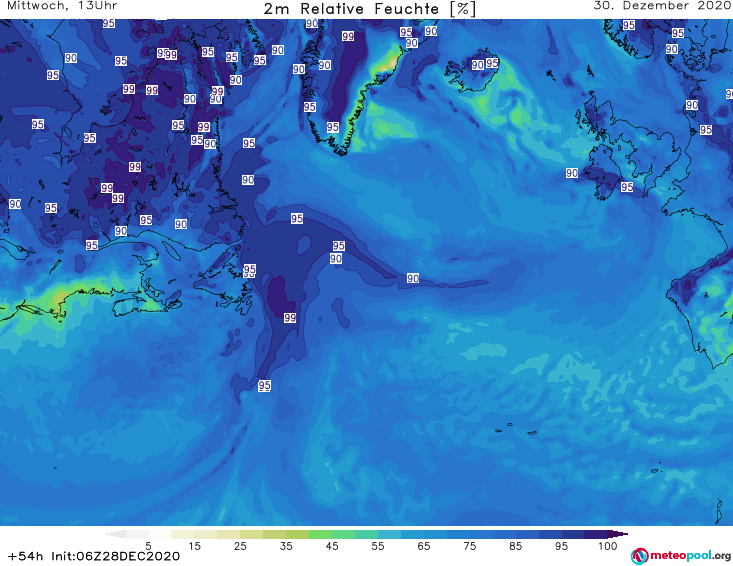Click the meteopool.org logo

click(x=681, y=556)
